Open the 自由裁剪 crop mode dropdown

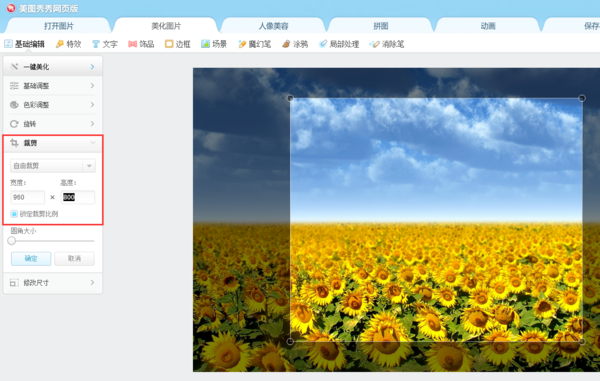click(x=53, y=166)
